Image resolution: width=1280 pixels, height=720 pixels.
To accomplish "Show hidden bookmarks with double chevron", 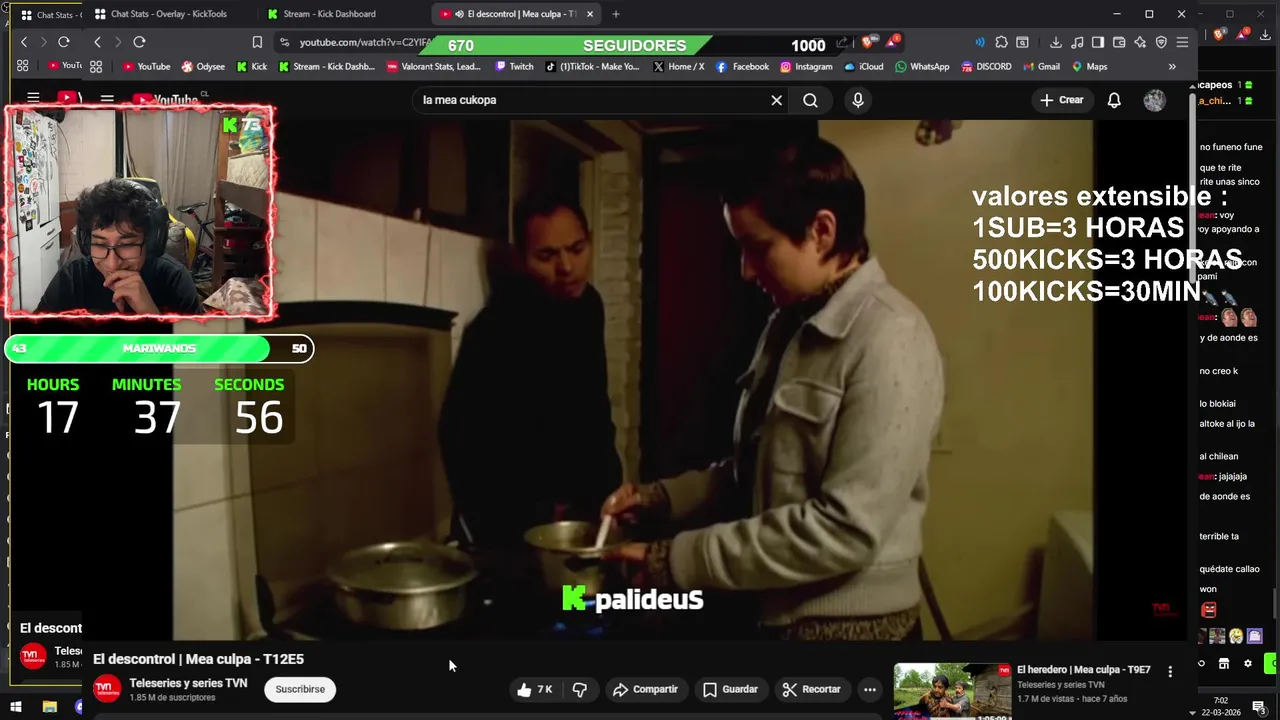I will (1172, 67).
